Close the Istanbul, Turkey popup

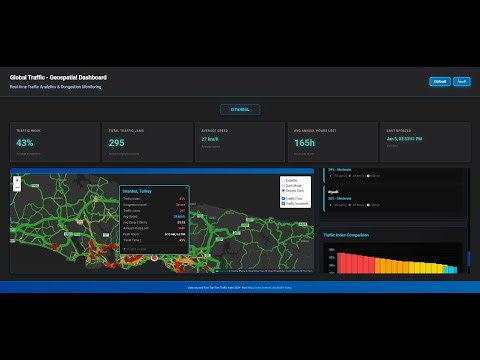186,188
